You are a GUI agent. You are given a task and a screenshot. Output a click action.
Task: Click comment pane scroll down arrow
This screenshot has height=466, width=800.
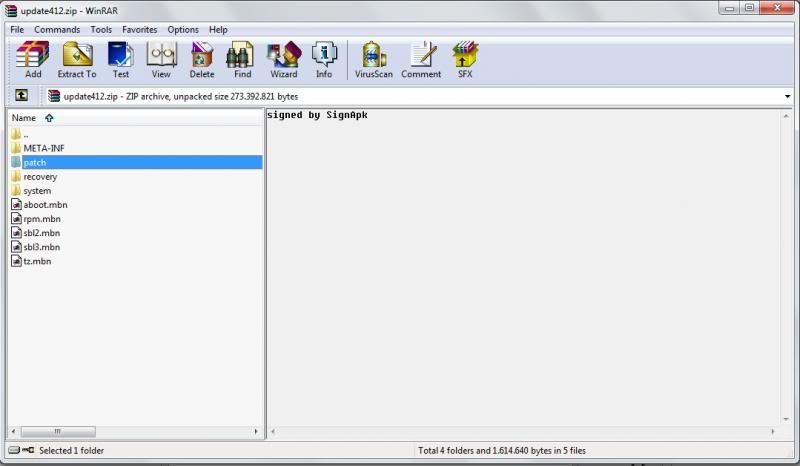click(x=786, y=419)
